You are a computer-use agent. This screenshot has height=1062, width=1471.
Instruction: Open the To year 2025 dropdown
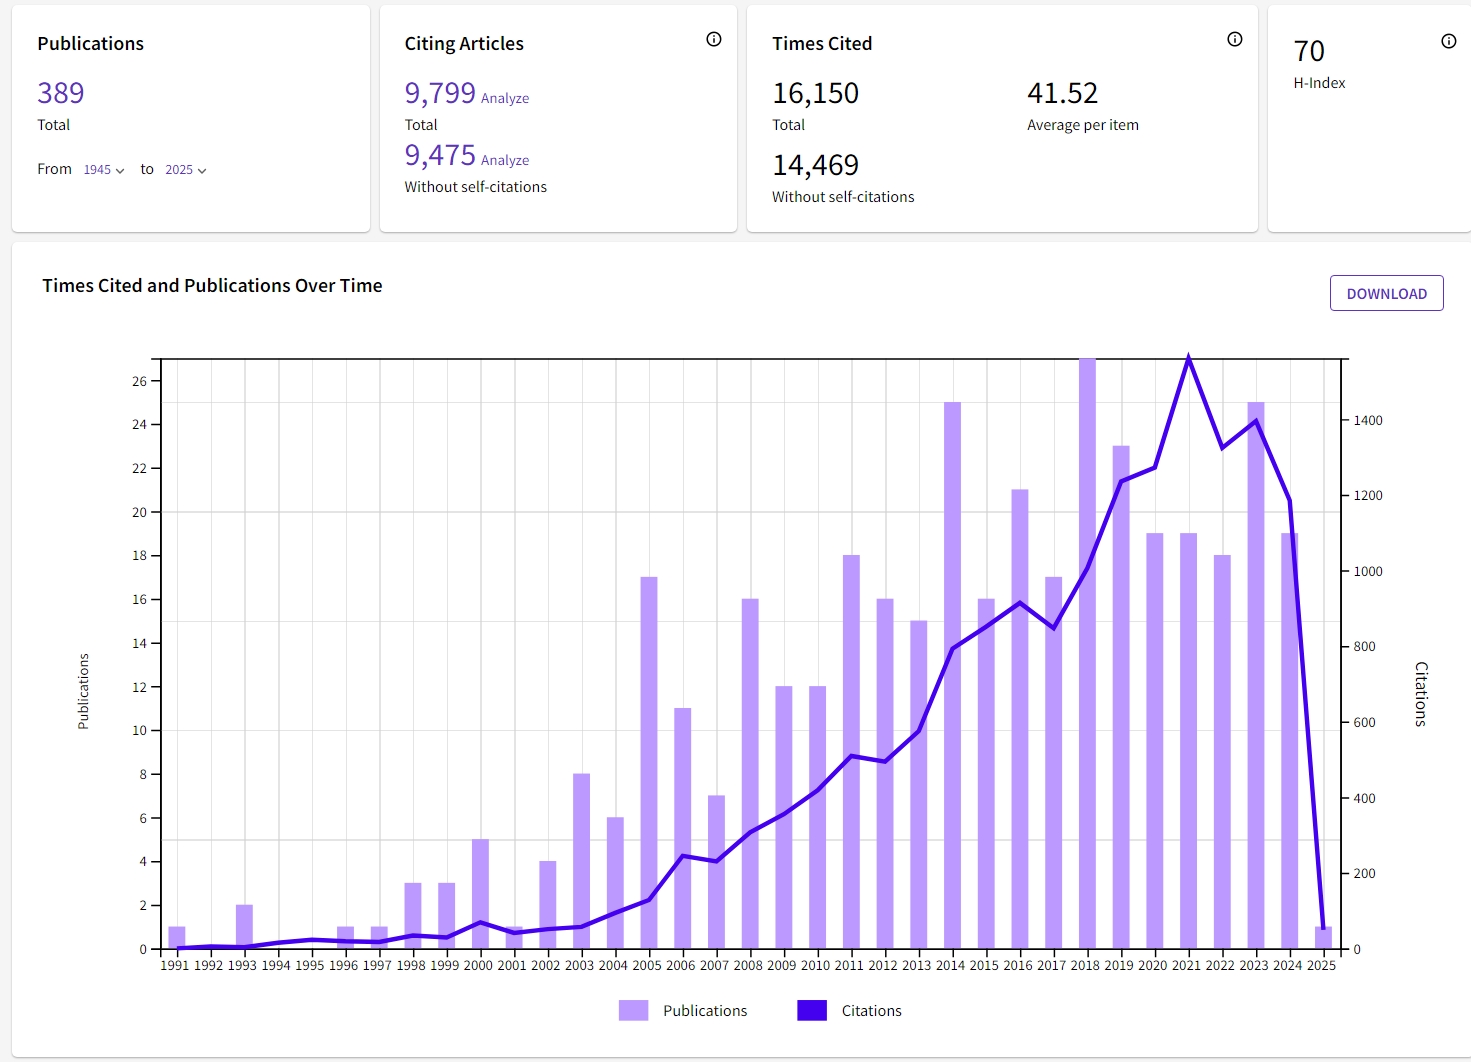(186, 170)
